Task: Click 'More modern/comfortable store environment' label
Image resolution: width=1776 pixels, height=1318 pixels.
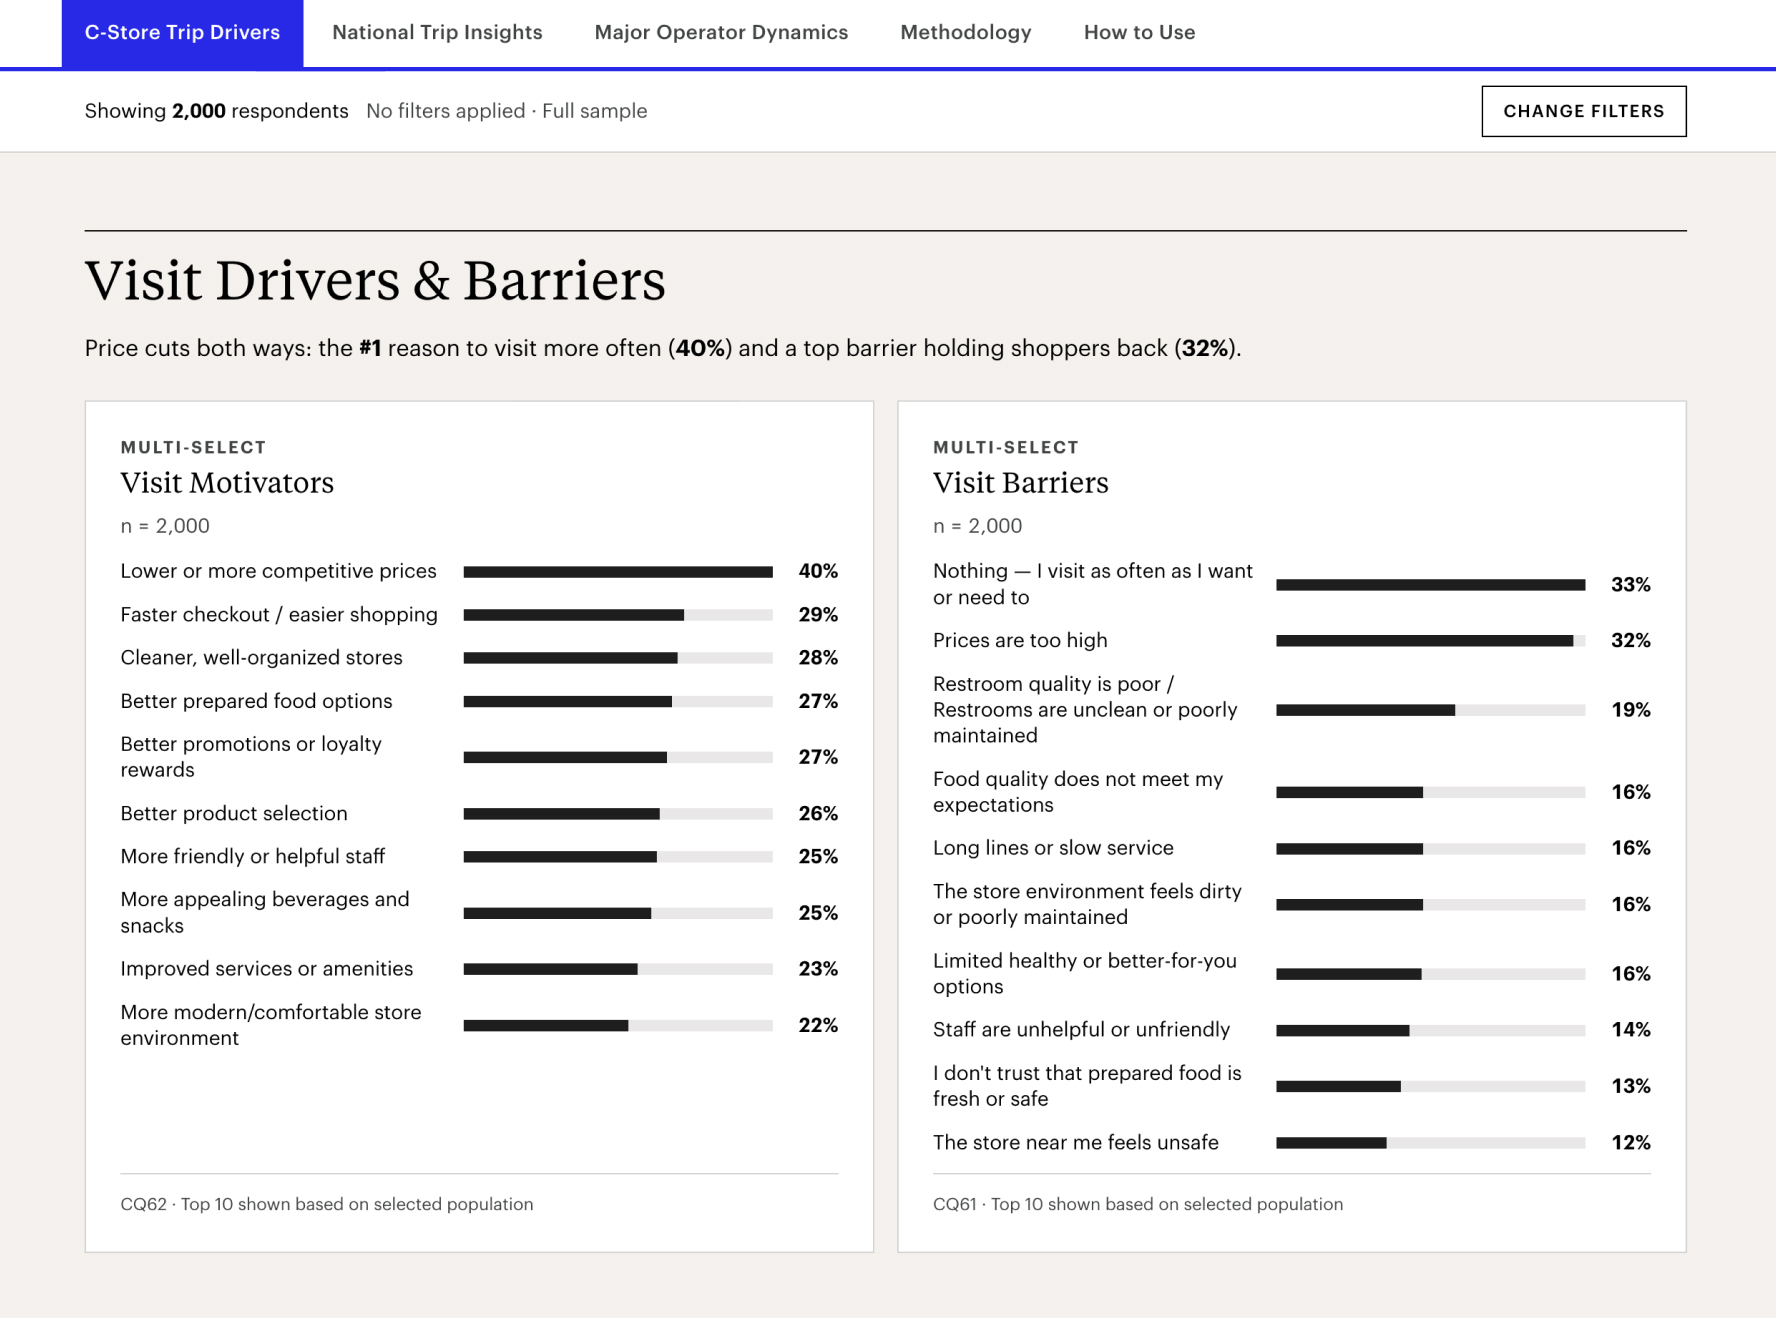Action: pos(271,1025)
